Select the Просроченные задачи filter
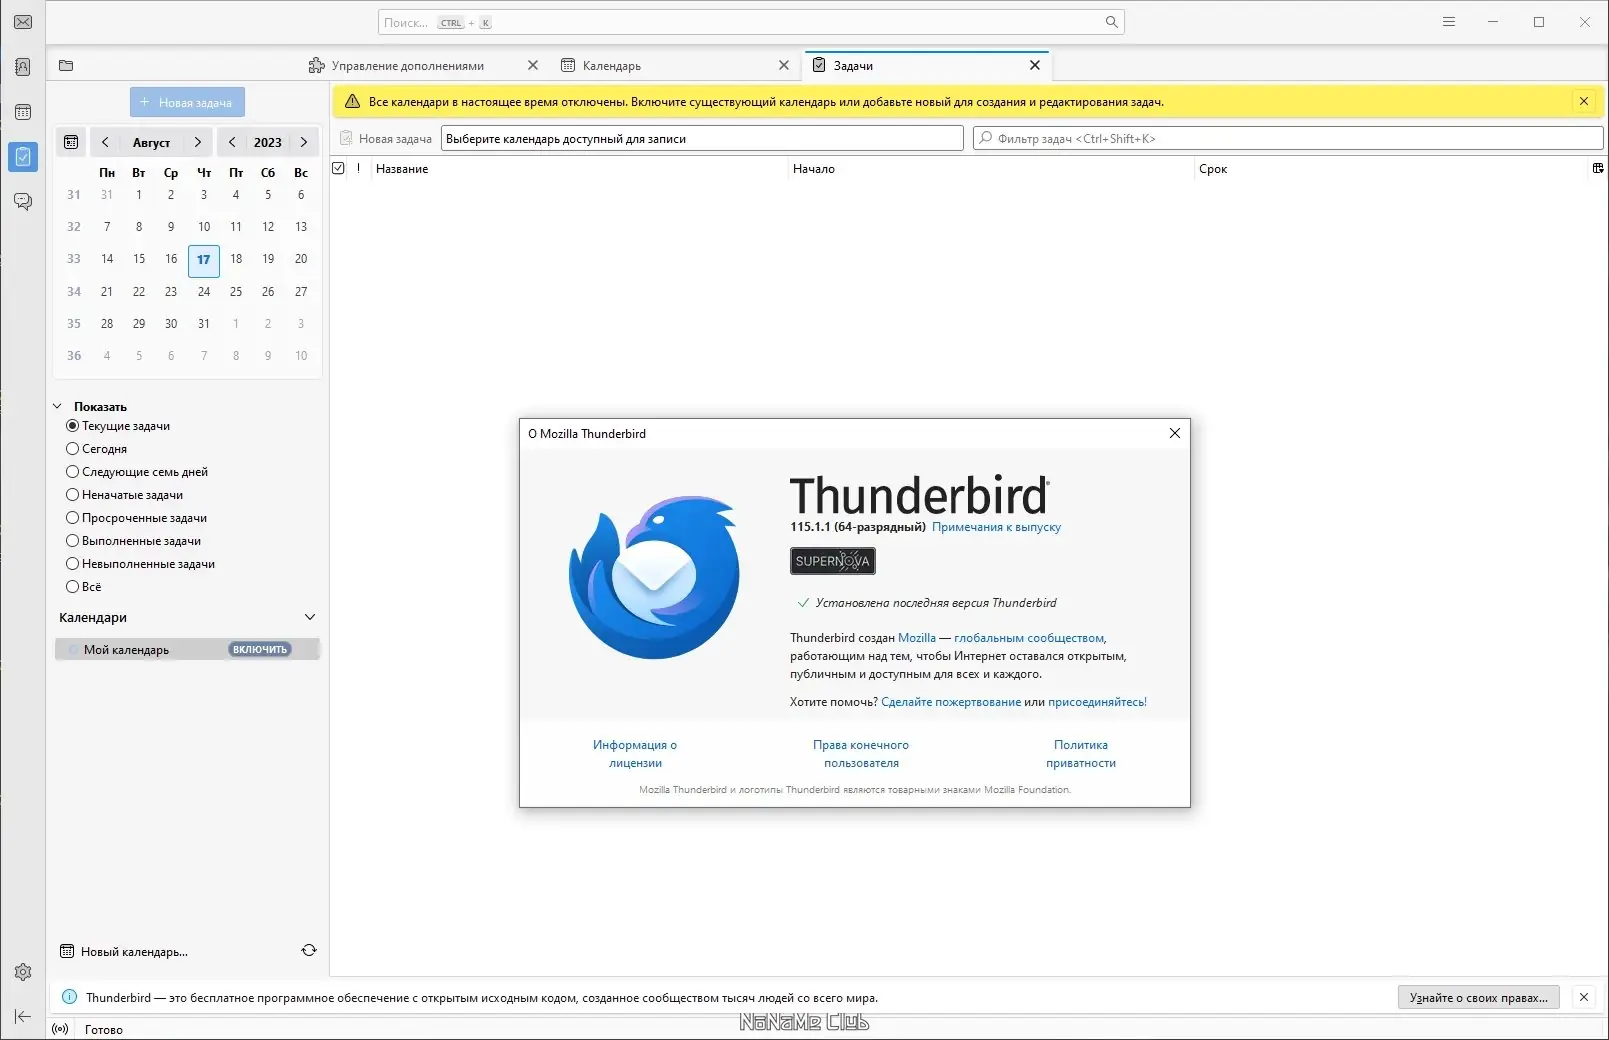Viewport: 1609px width, 1040px height. (137, 518)
